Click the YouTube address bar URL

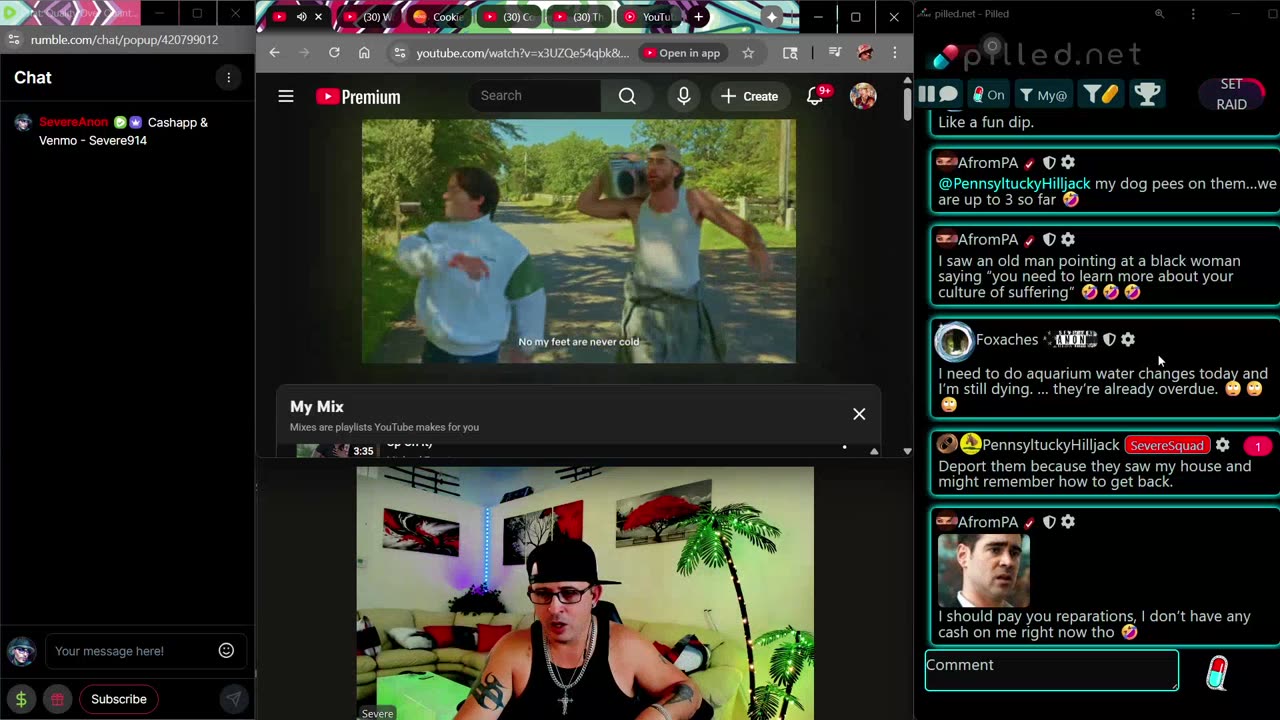click(522, 53)
